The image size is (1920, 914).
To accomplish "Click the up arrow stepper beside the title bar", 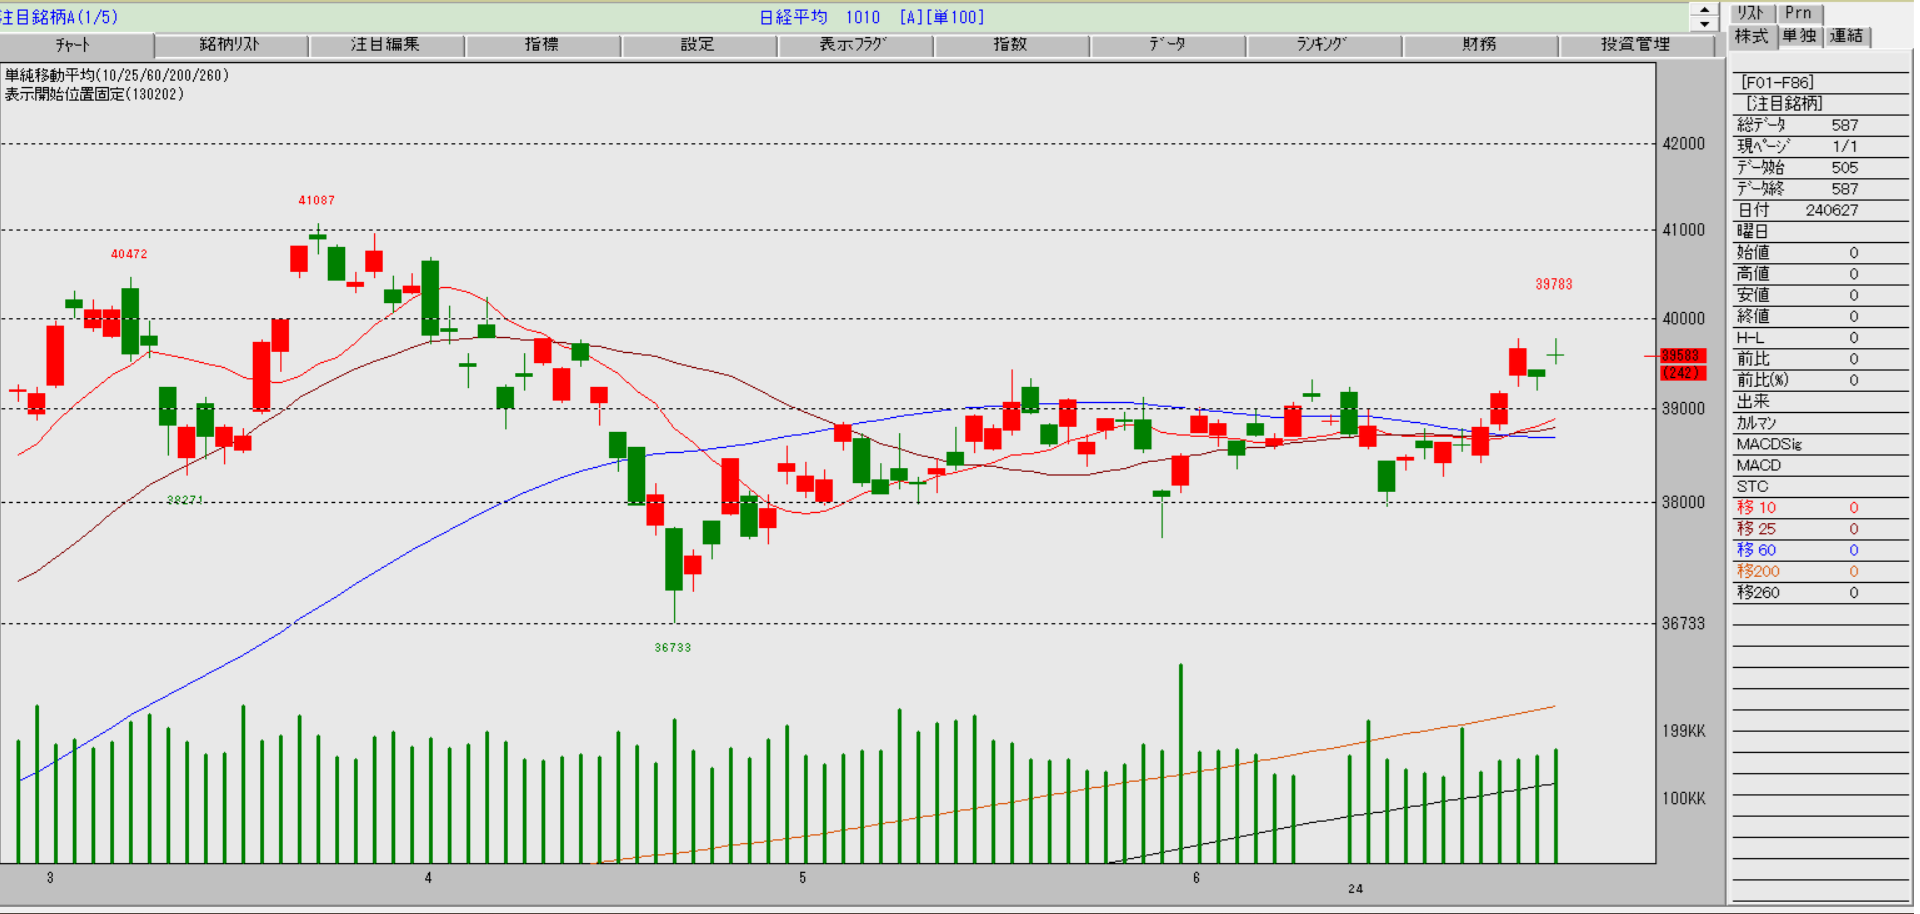I will point(1704,10).
